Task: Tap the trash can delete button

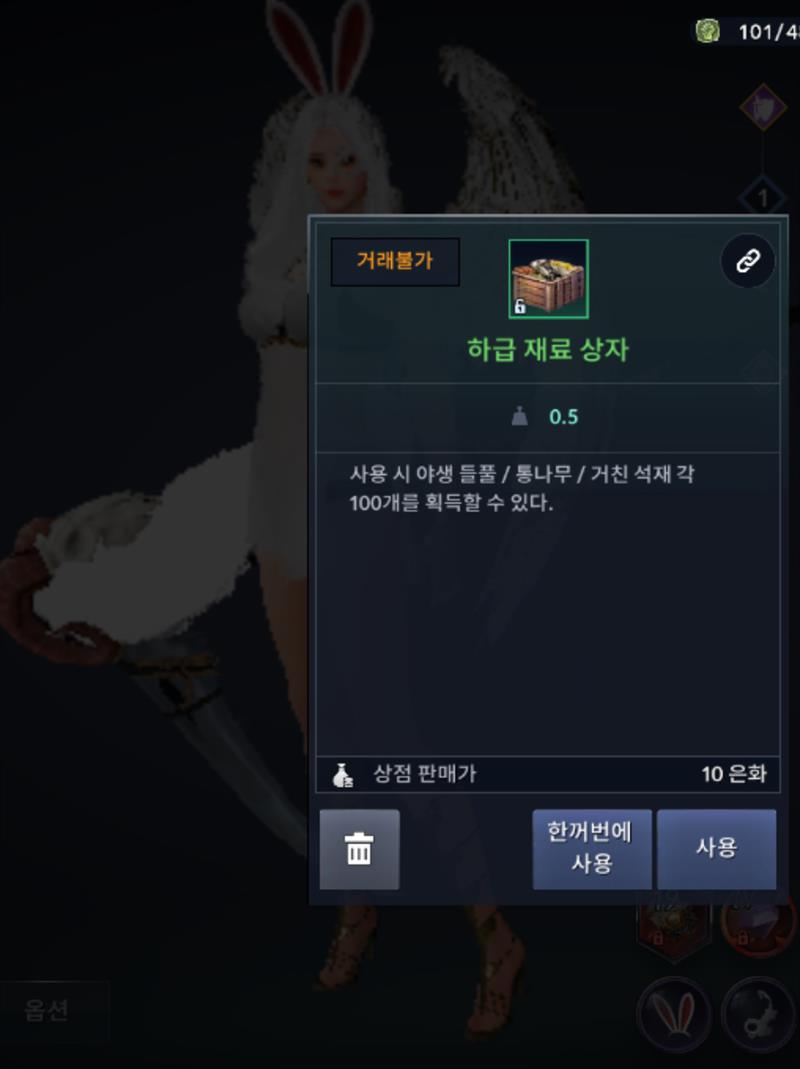Action: tap(359, 849)
